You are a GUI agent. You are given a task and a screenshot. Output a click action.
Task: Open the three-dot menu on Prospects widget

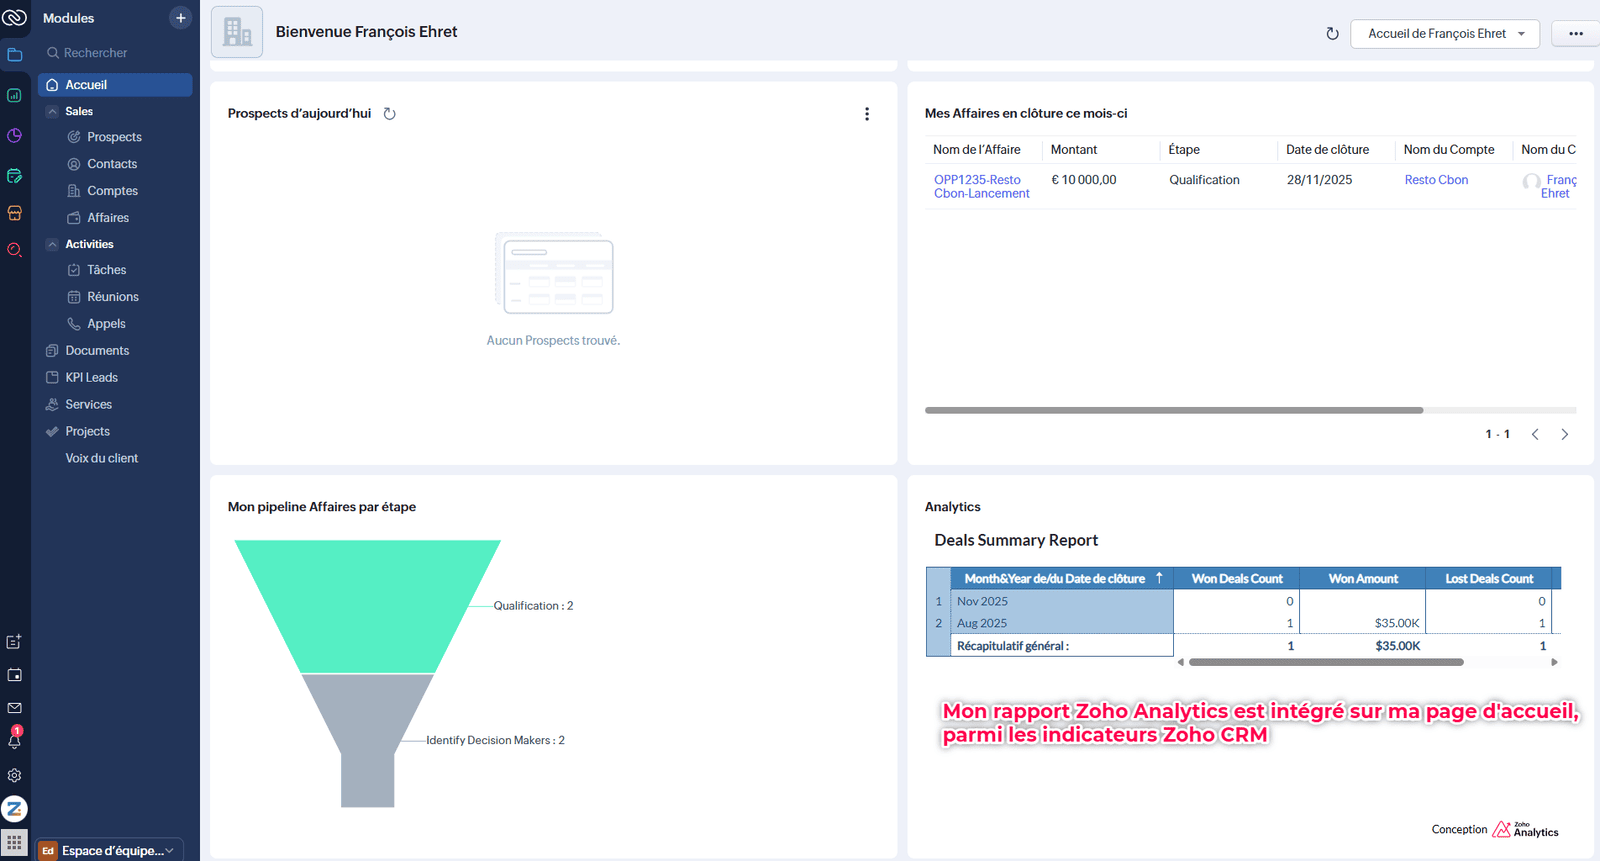point(866,114)
